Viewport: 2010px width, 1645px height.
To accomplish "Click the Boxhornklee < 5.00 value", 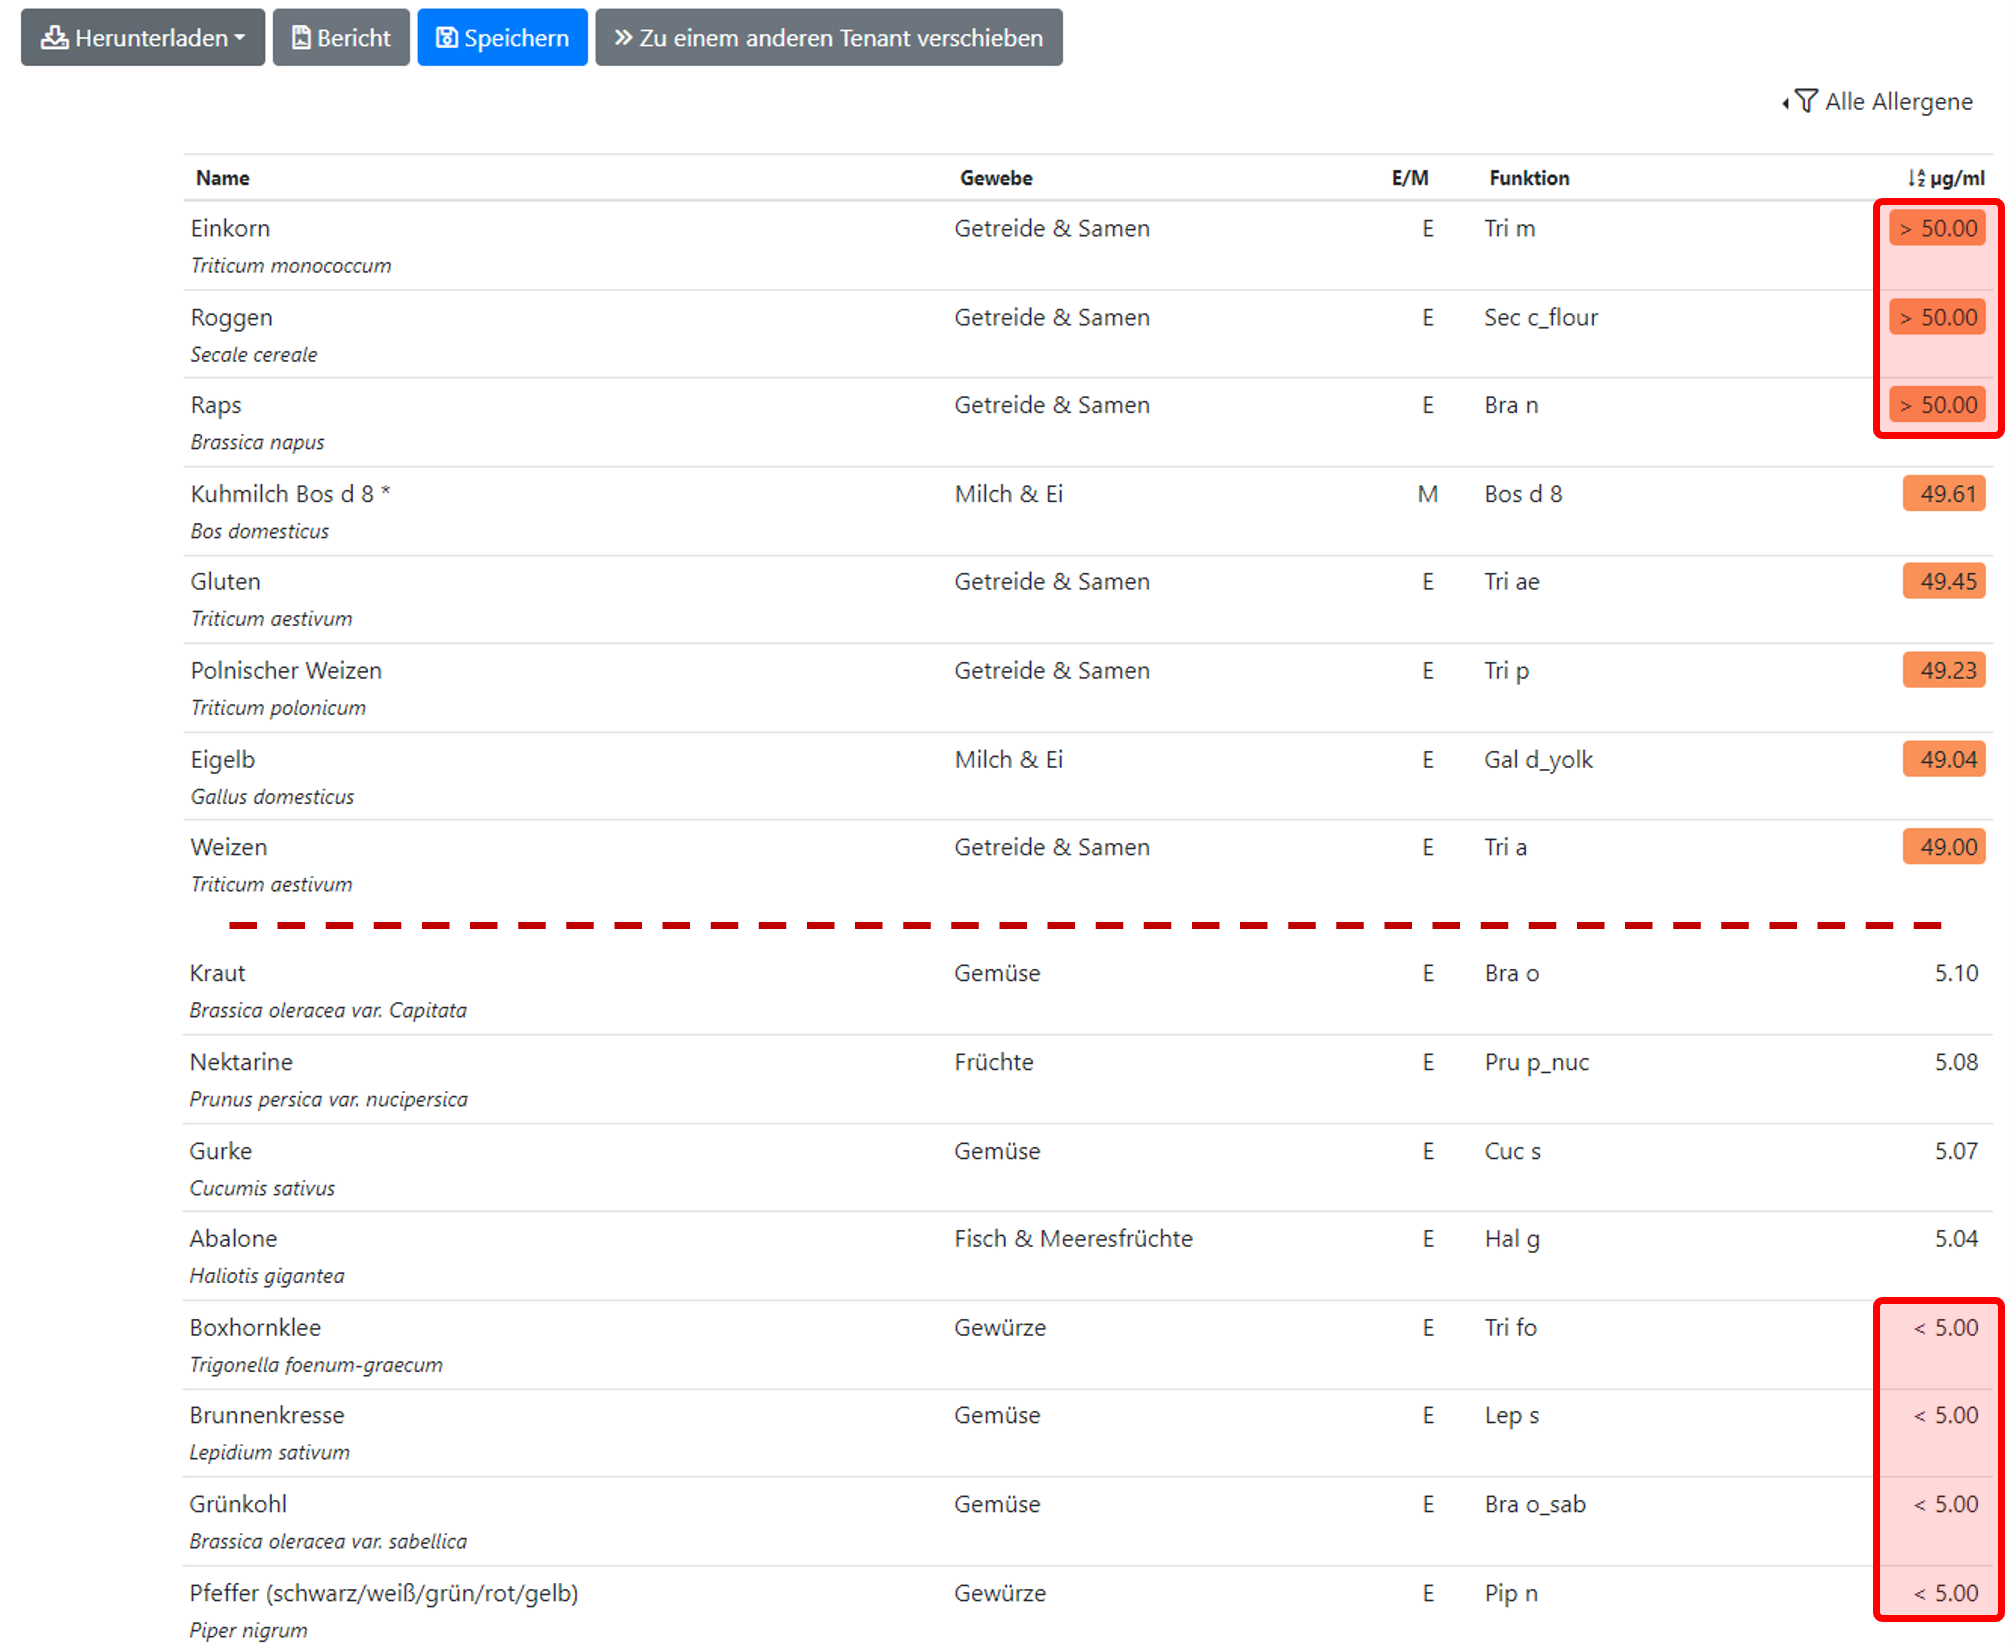I will coord(1945,1328).
